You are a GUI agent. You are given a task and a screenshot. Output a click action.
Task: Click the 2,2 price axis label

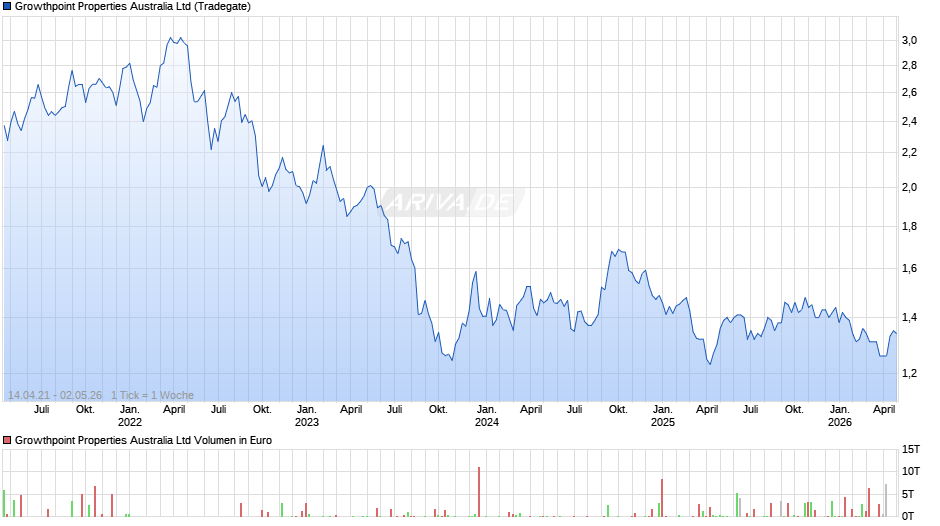click(909, 152)
